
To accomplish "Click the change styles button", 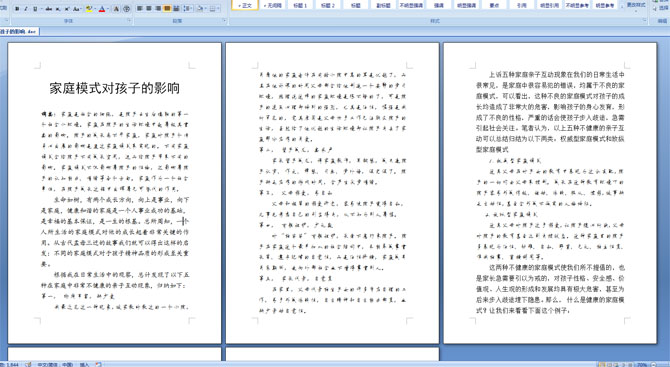I will tap(636, 5).
